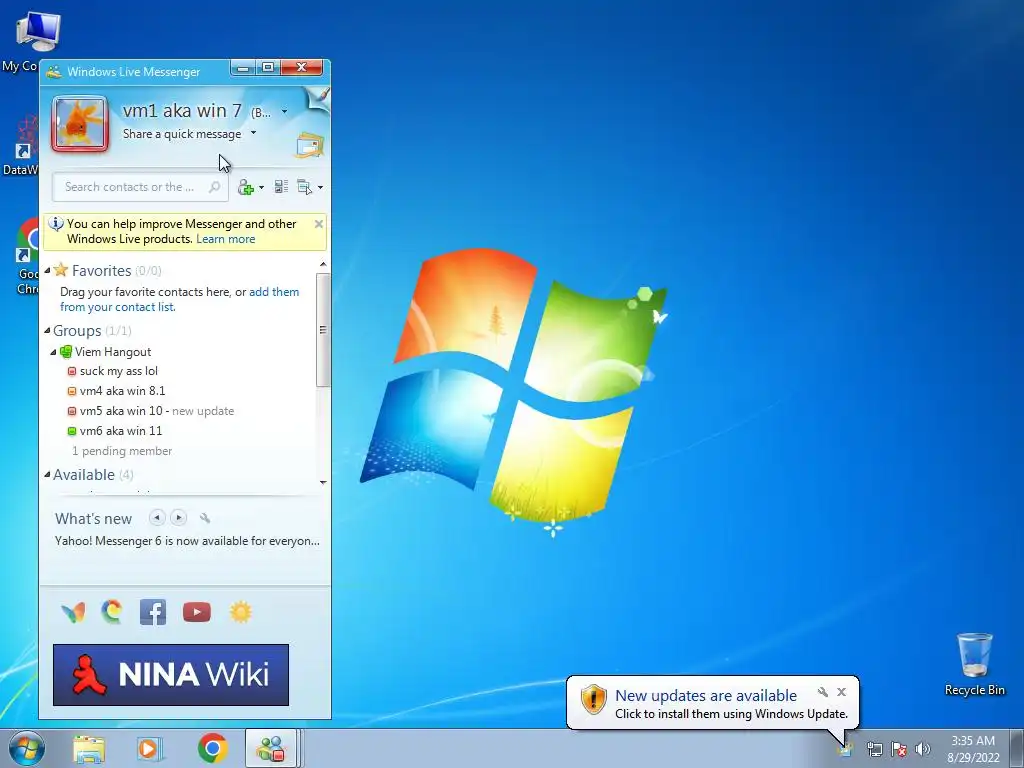Open the quick message dropdown arrow
This screenshot has width=1024, height=768.
253,133
